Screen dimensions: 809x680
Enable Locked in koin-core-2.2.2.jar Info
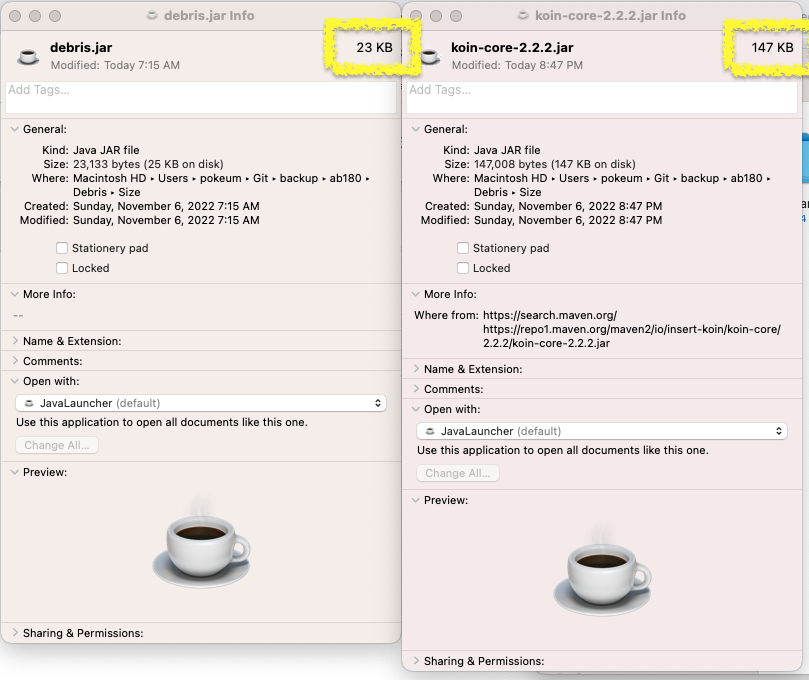click(463, 268)
